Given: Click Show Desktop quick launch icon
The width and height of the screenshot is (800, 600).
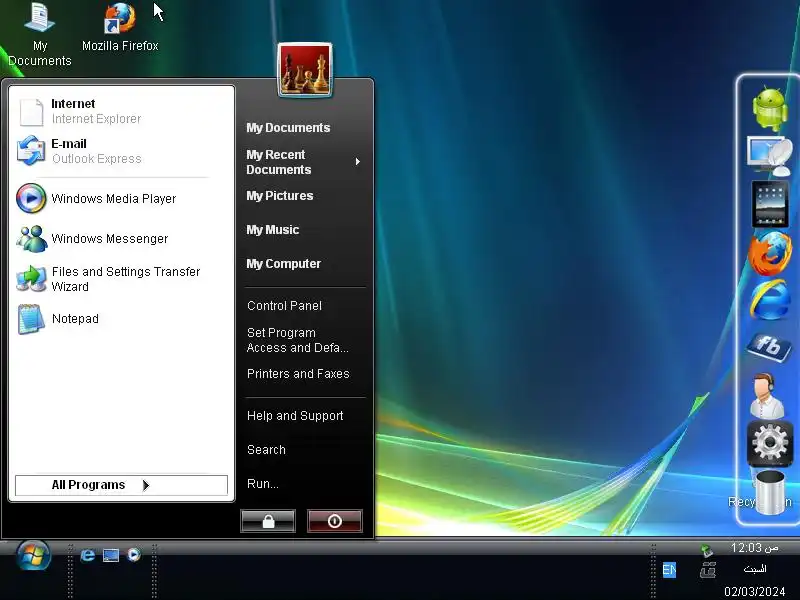Looking at the screenshot, I should coord(111,555).
